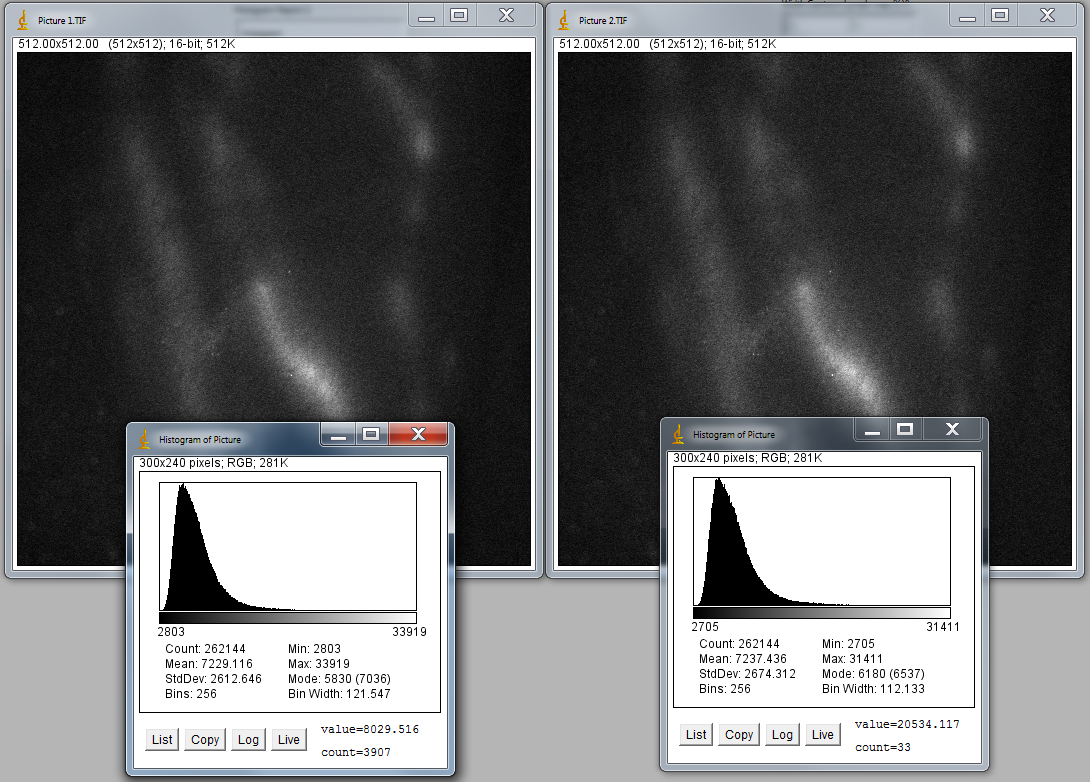
Task: Click the microscope icon in Picture 1.TIF title bar
Action: pos(22,20)
